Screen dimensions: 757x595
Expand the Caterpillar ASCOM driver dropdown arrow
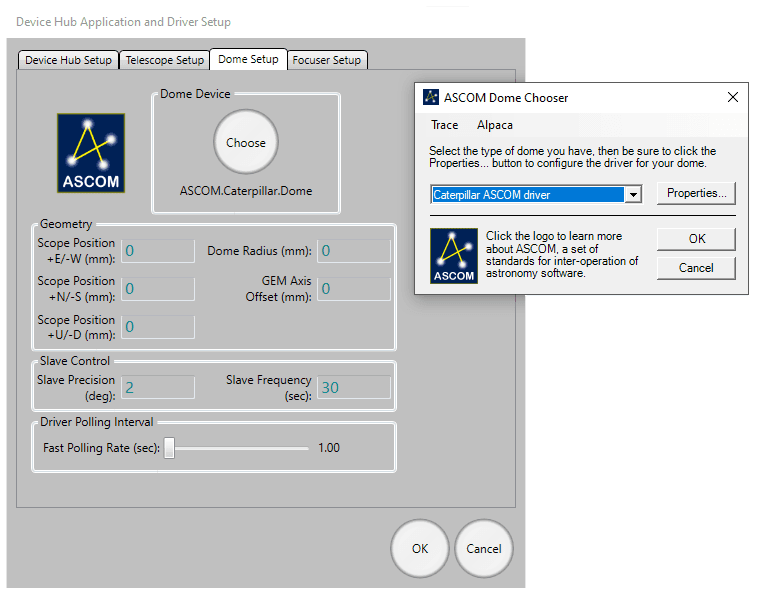pos(631,194)
